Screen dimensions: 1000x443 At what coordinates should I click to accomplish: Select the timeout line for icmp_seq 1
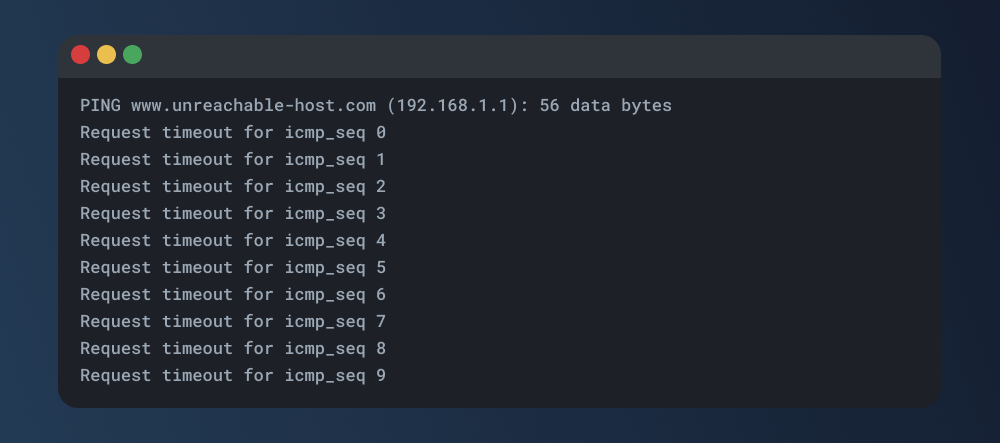[232, 159]
